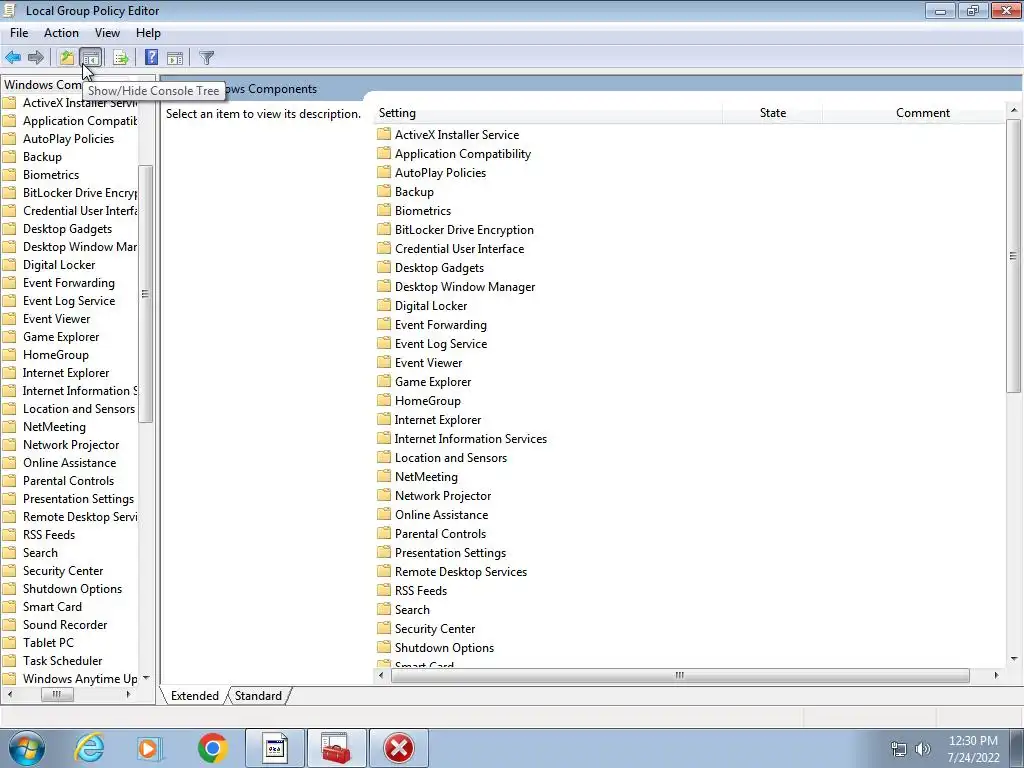Open the File menu

point(19,33)
